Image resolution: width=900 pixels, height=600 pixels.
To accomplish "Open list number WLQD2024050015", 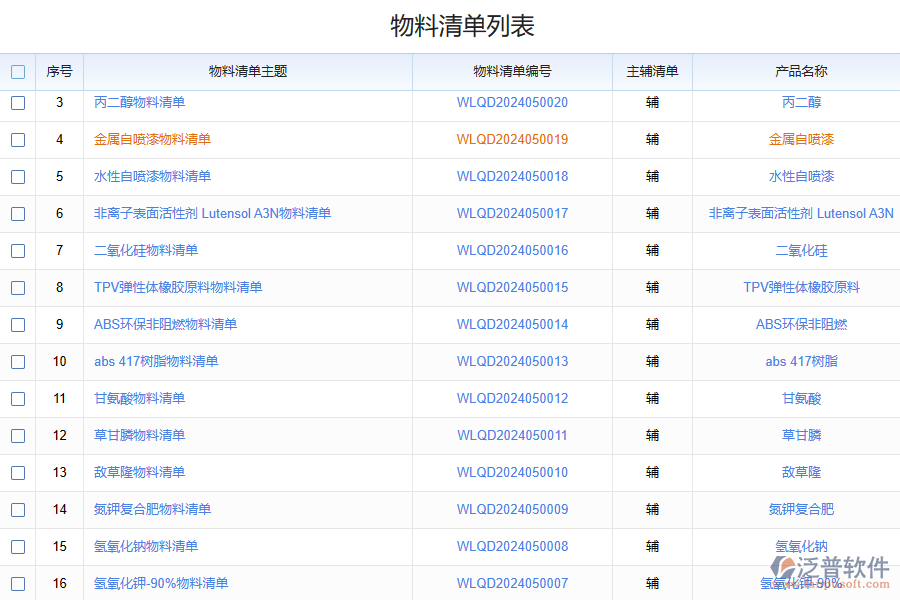I will [x=512, y=288].
